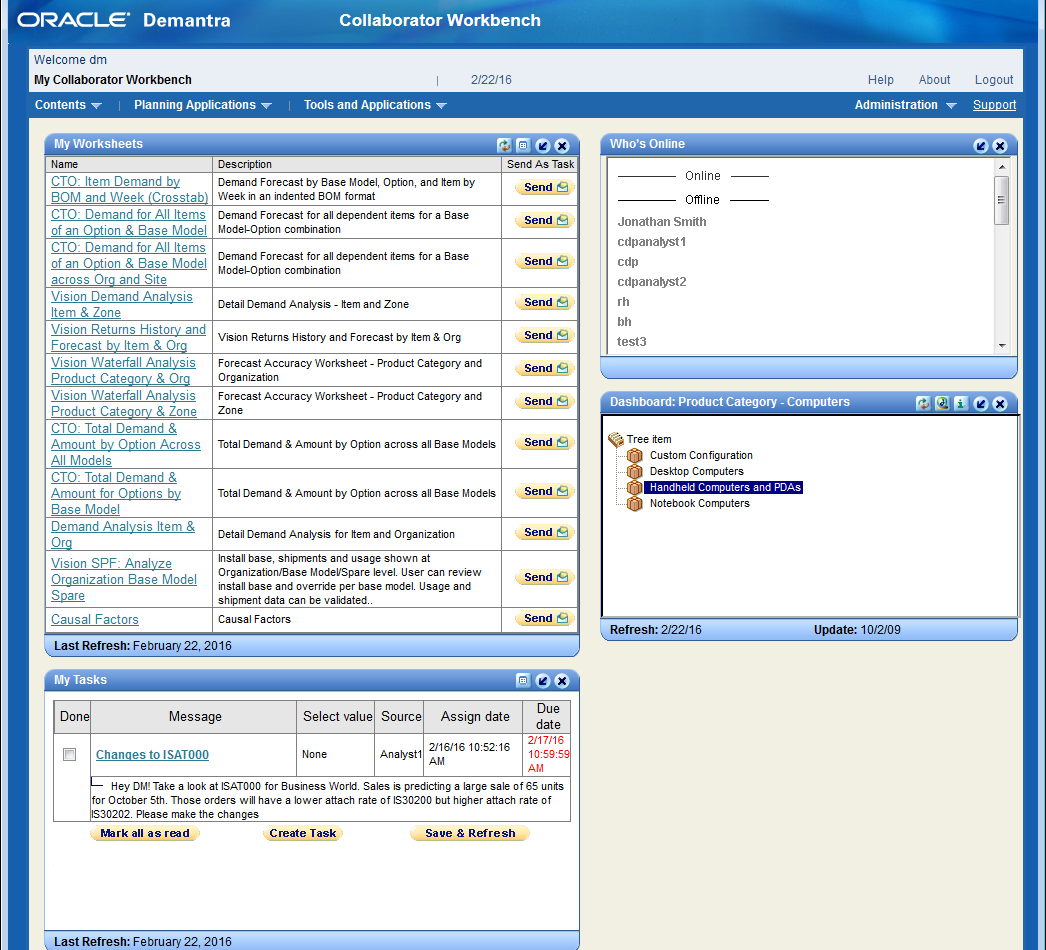Select Handheld Computers and PDAs tree item

[724, 488]
